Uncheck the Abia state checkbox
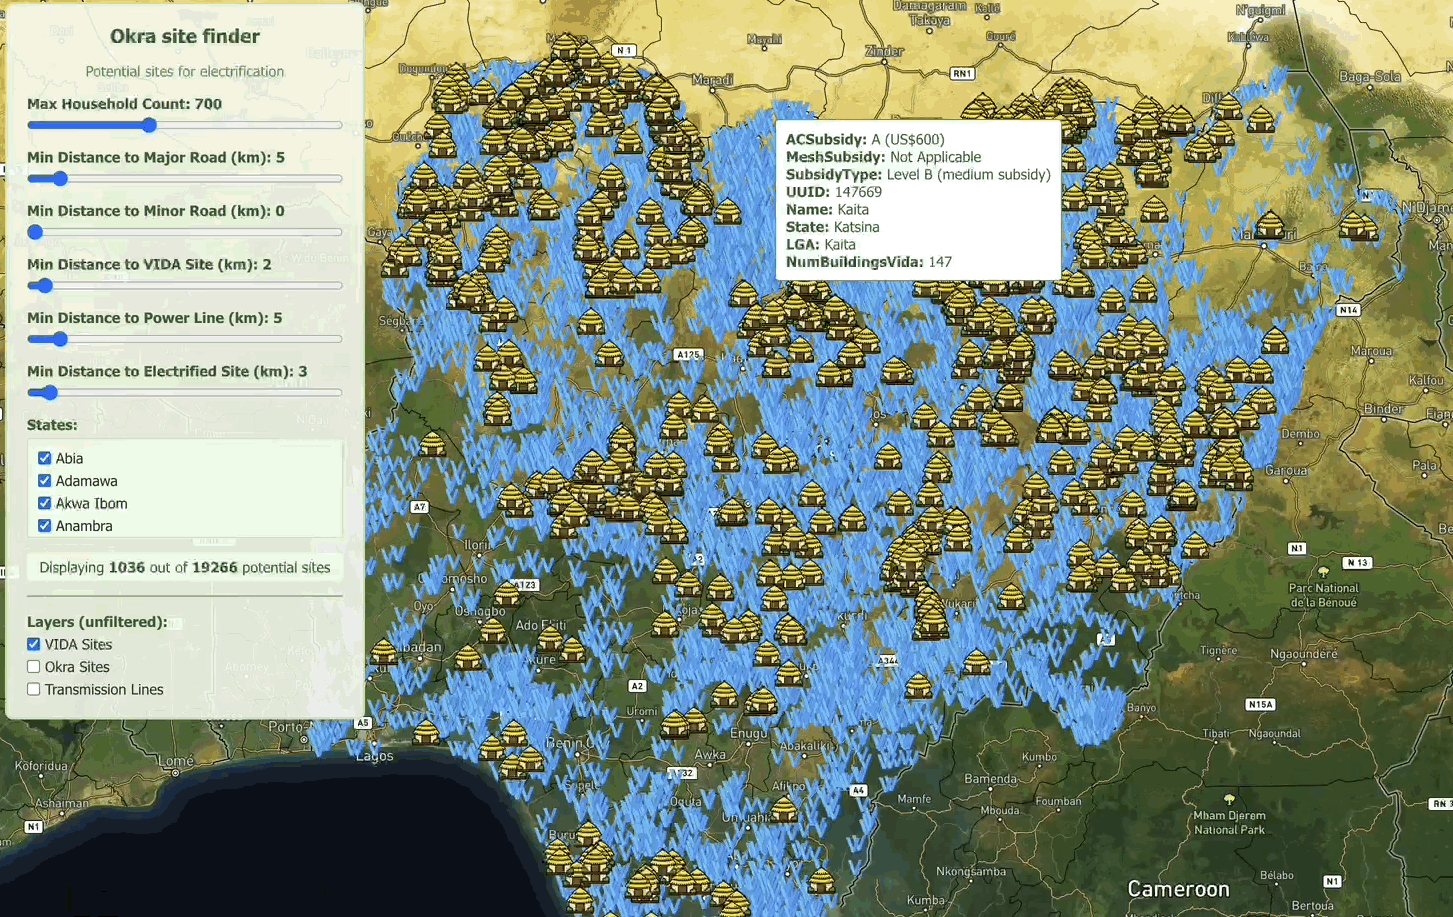 click(44, 458)
